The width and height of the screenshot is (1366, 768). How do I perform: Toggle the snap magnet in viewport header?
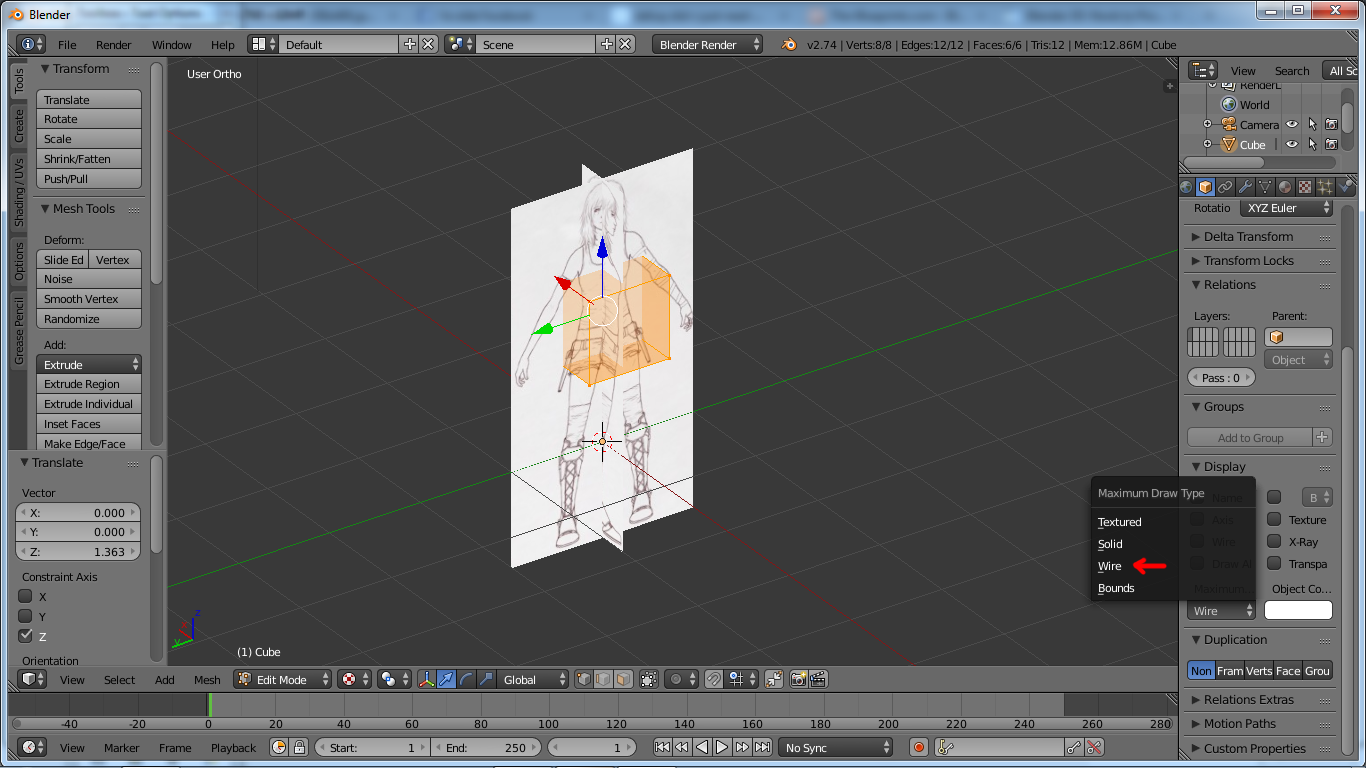click(x=714, y=679)
